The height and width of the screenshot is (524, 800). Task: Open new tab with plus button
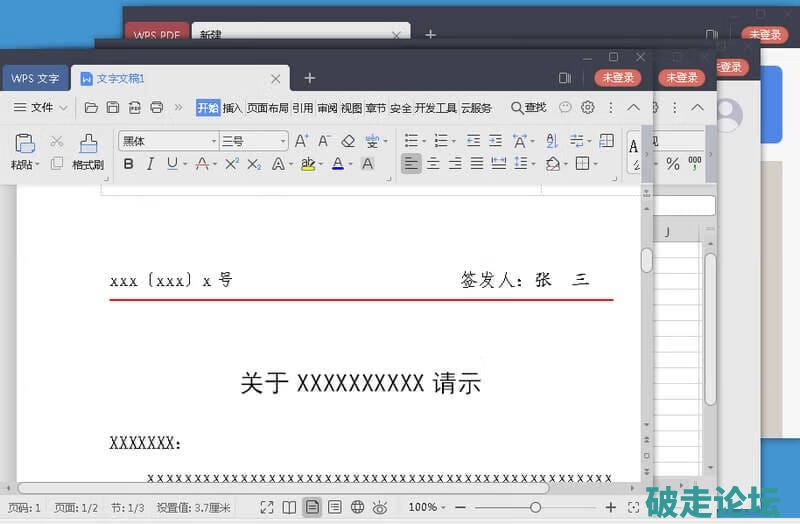point(310,78)
